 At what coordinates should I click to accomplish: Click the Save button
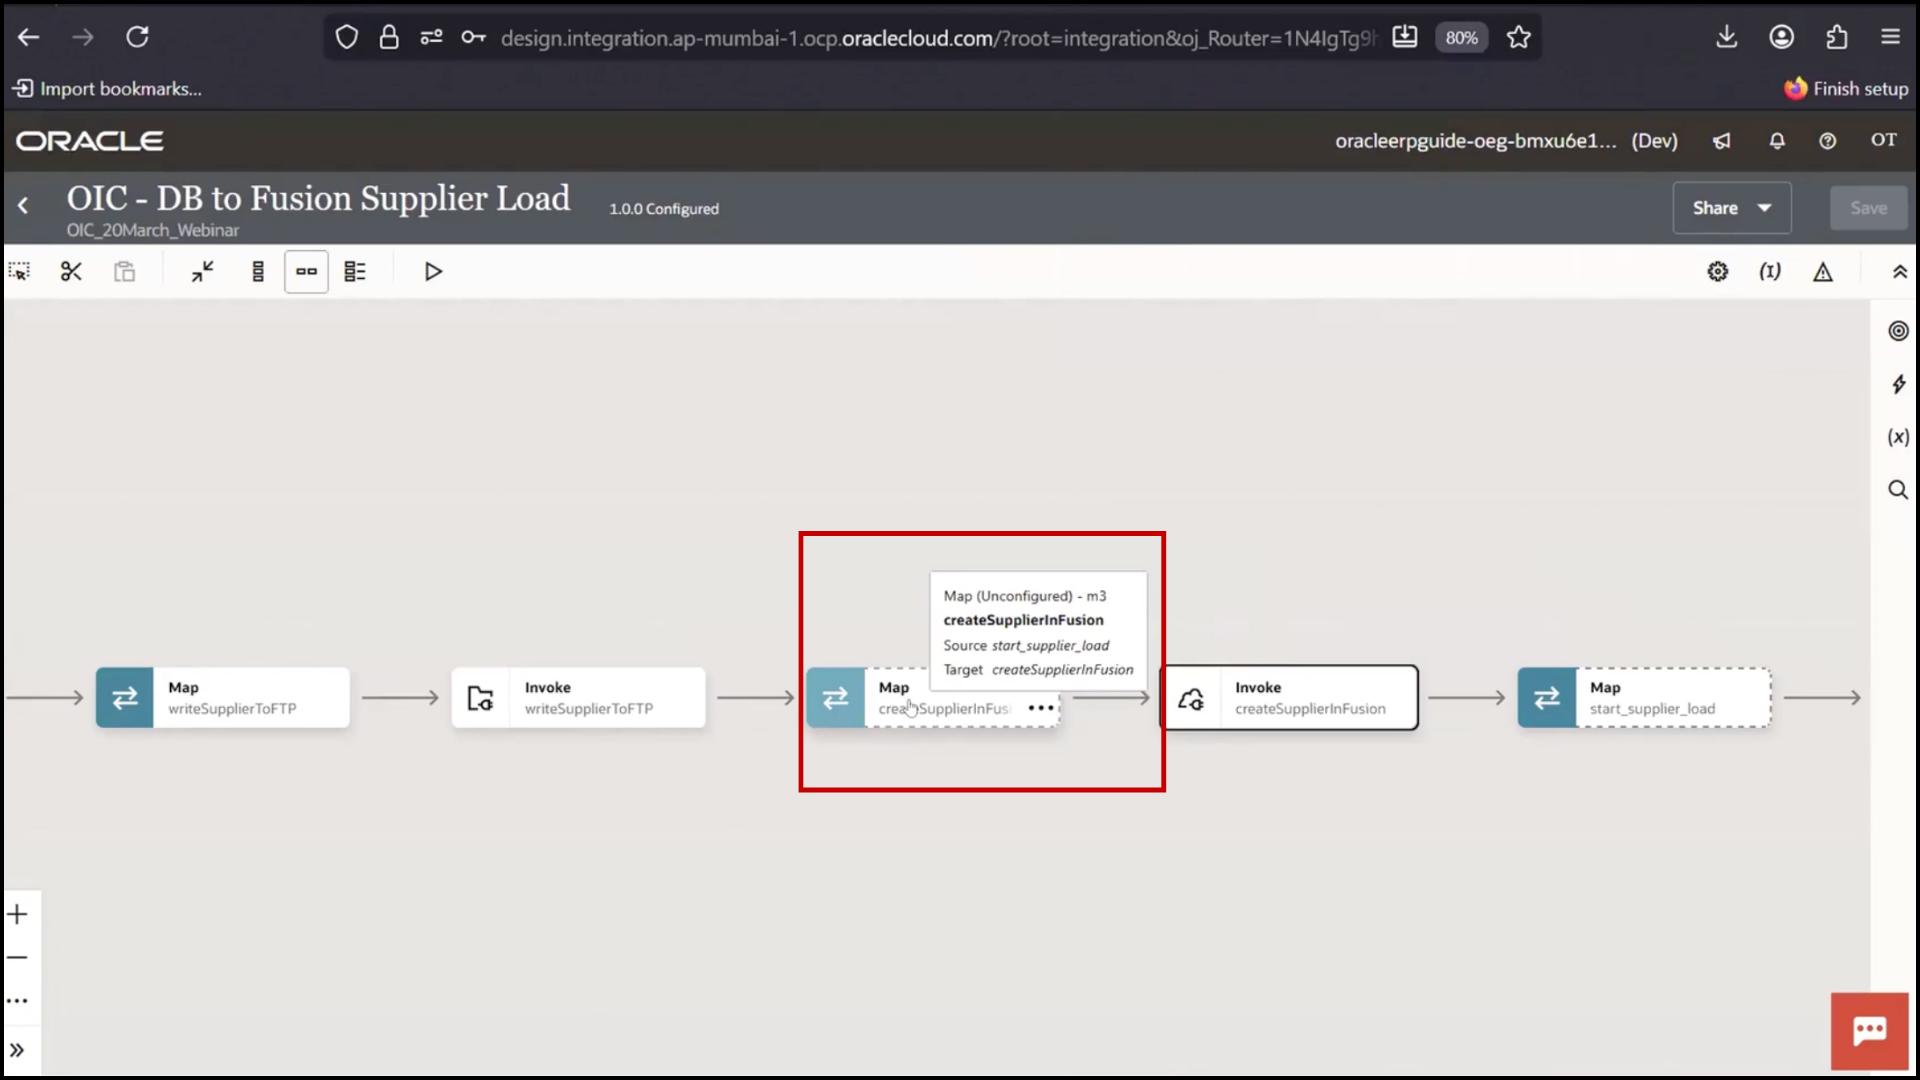(x=1868, y=208)
